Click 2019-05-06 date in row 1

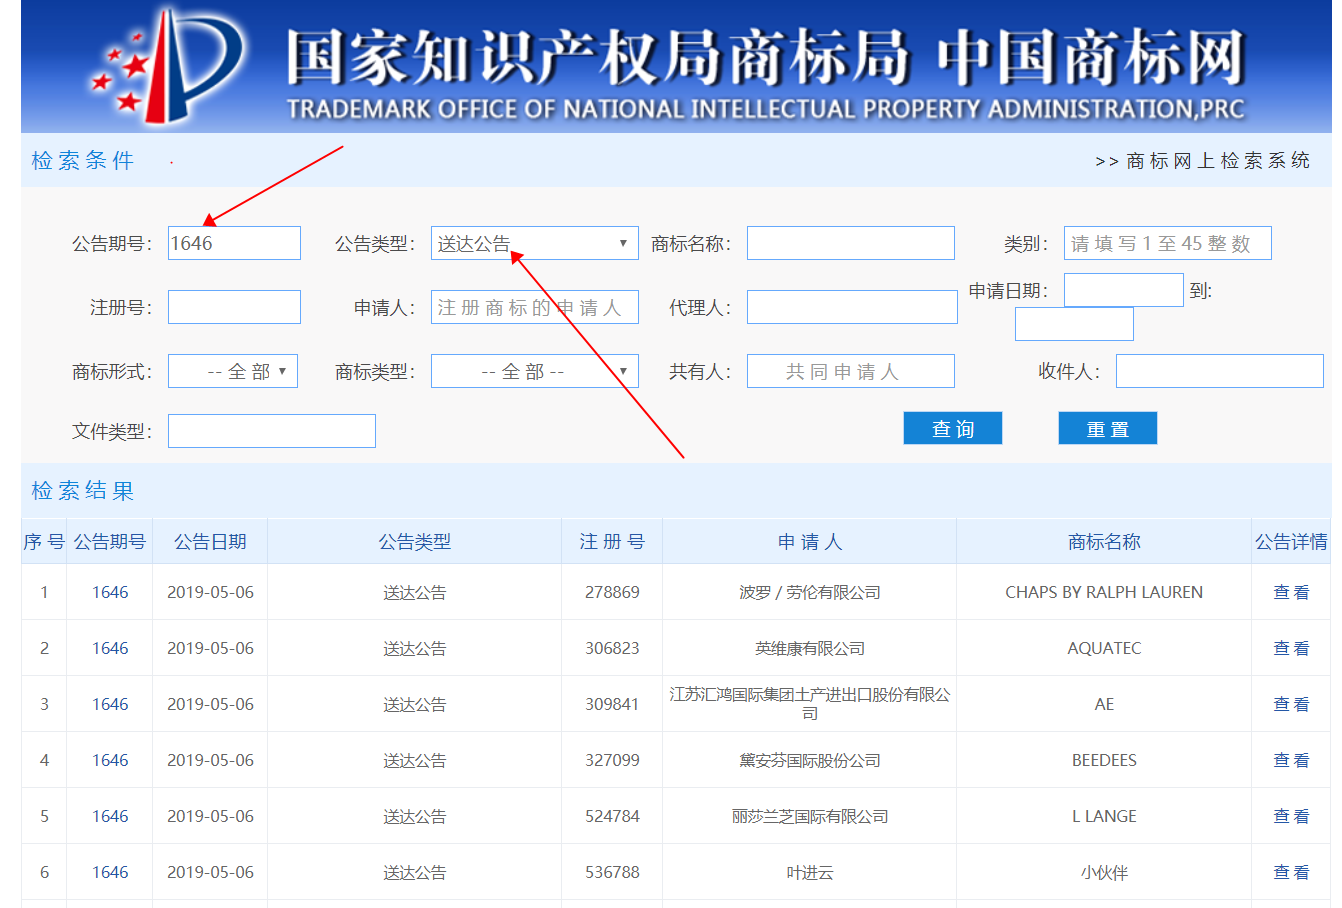pyautogui.click(x=210, y=592)
